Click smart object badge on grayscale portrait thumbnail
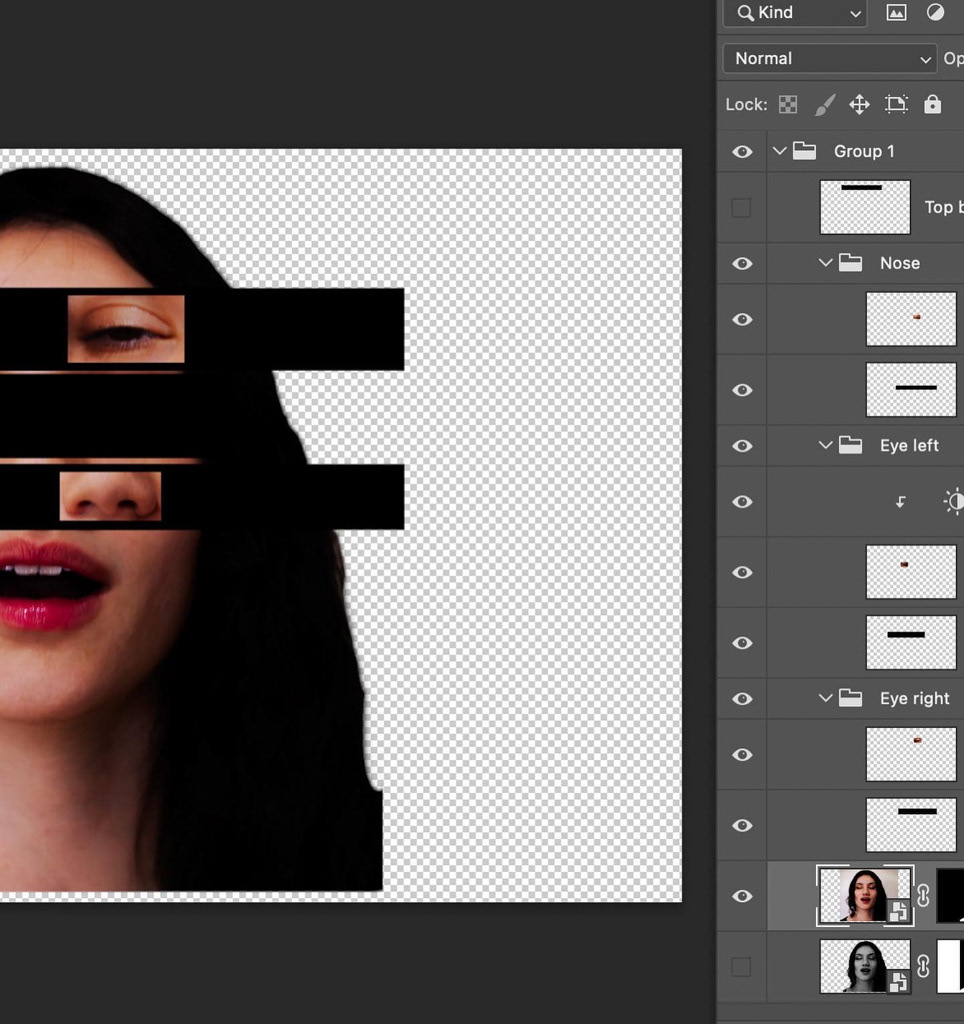 click(898, 981)
